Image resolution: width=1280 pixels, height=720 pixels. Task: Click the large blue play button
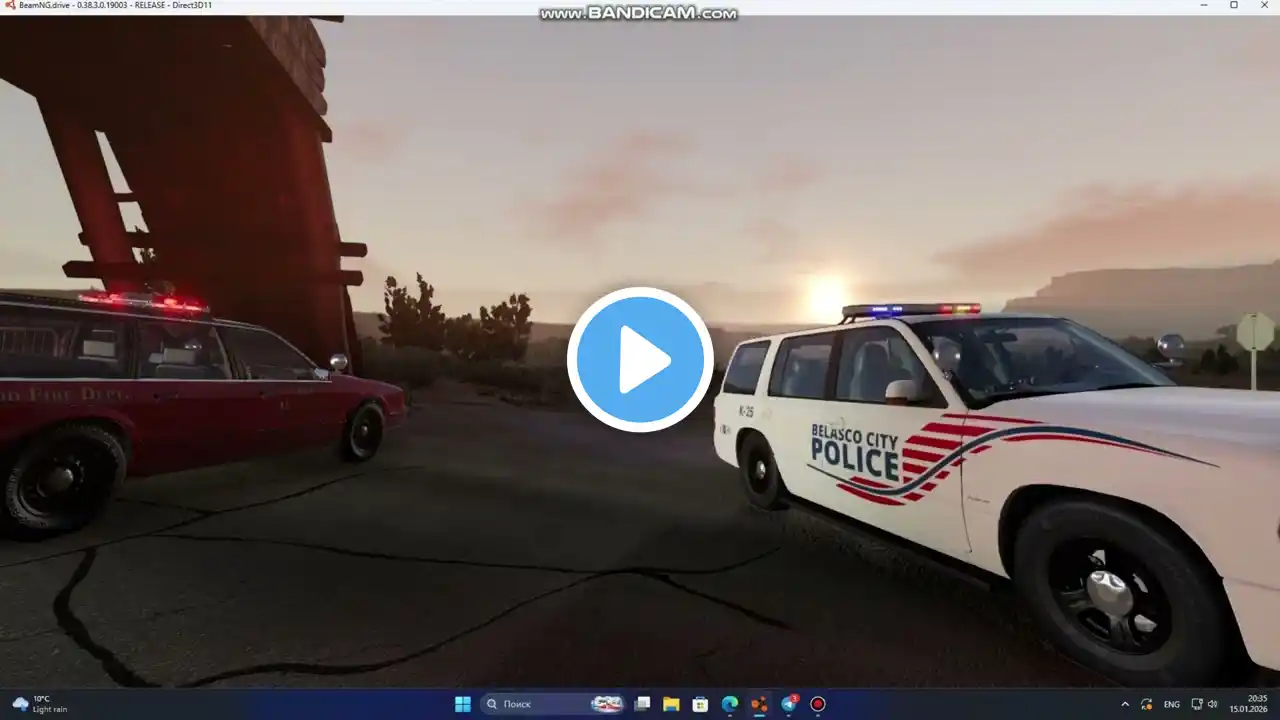640,360
